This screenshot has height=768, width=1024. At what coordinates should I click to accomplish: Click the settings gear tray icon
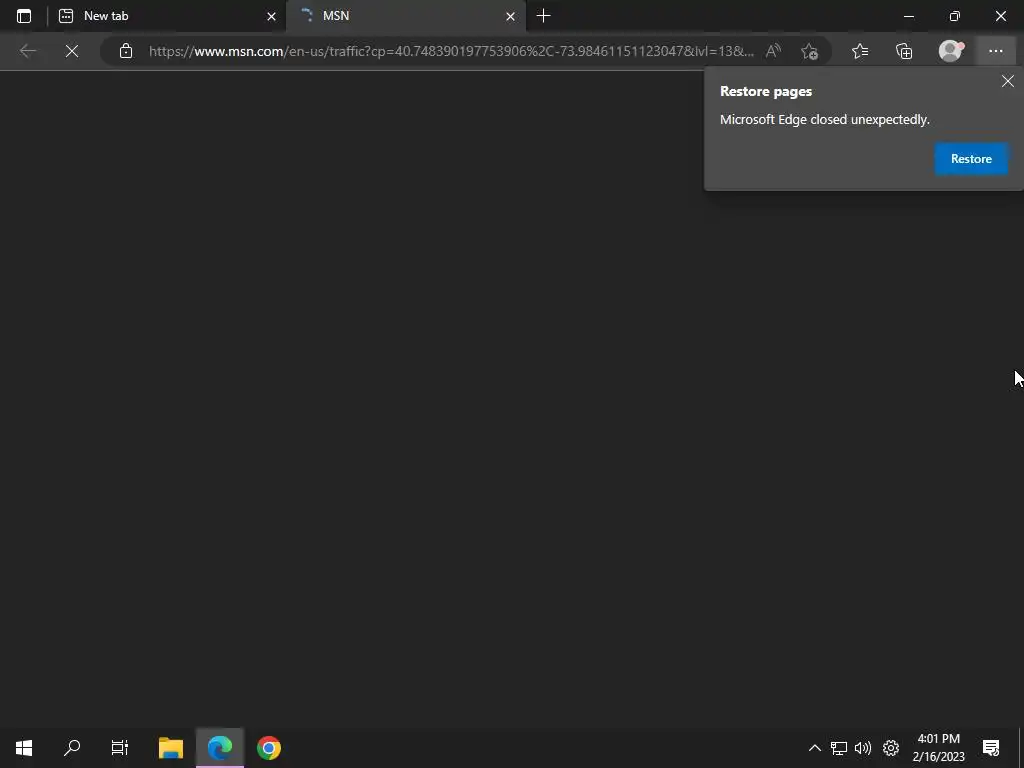891,748
